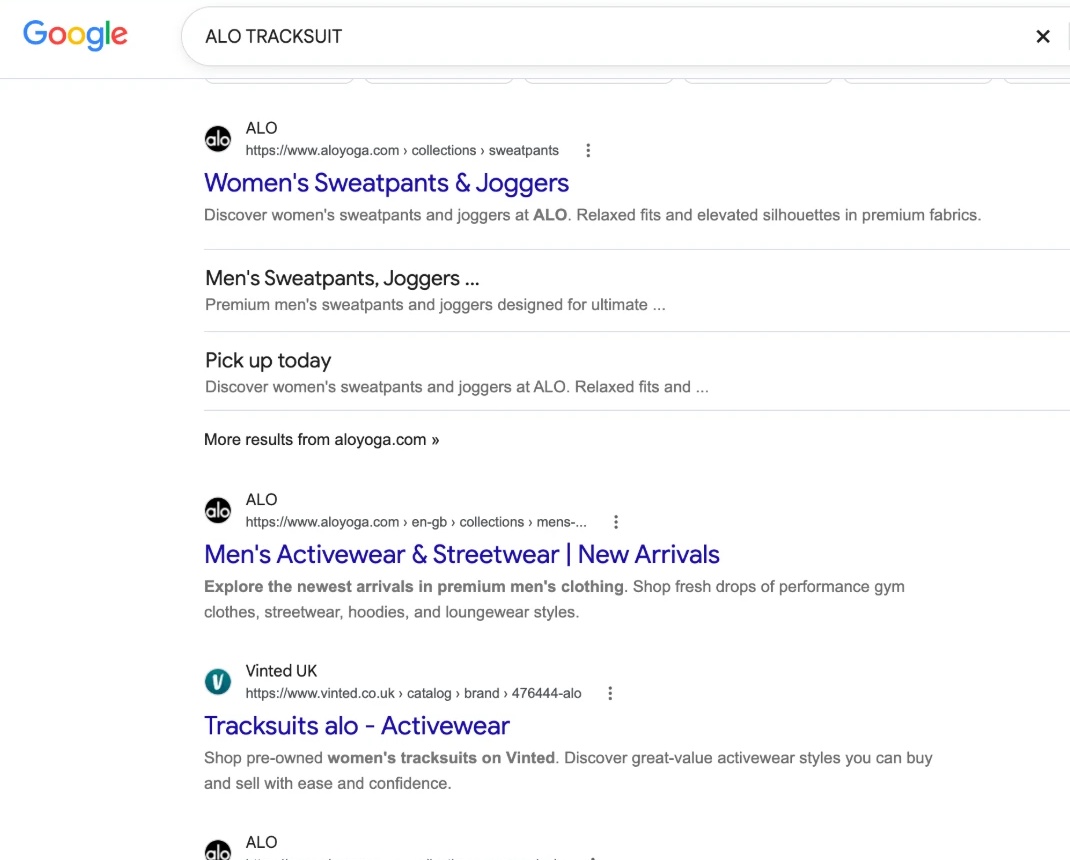The image size is (1070, 860).
Task: Open Pick up today sitelink
Action: pos(268,360)
